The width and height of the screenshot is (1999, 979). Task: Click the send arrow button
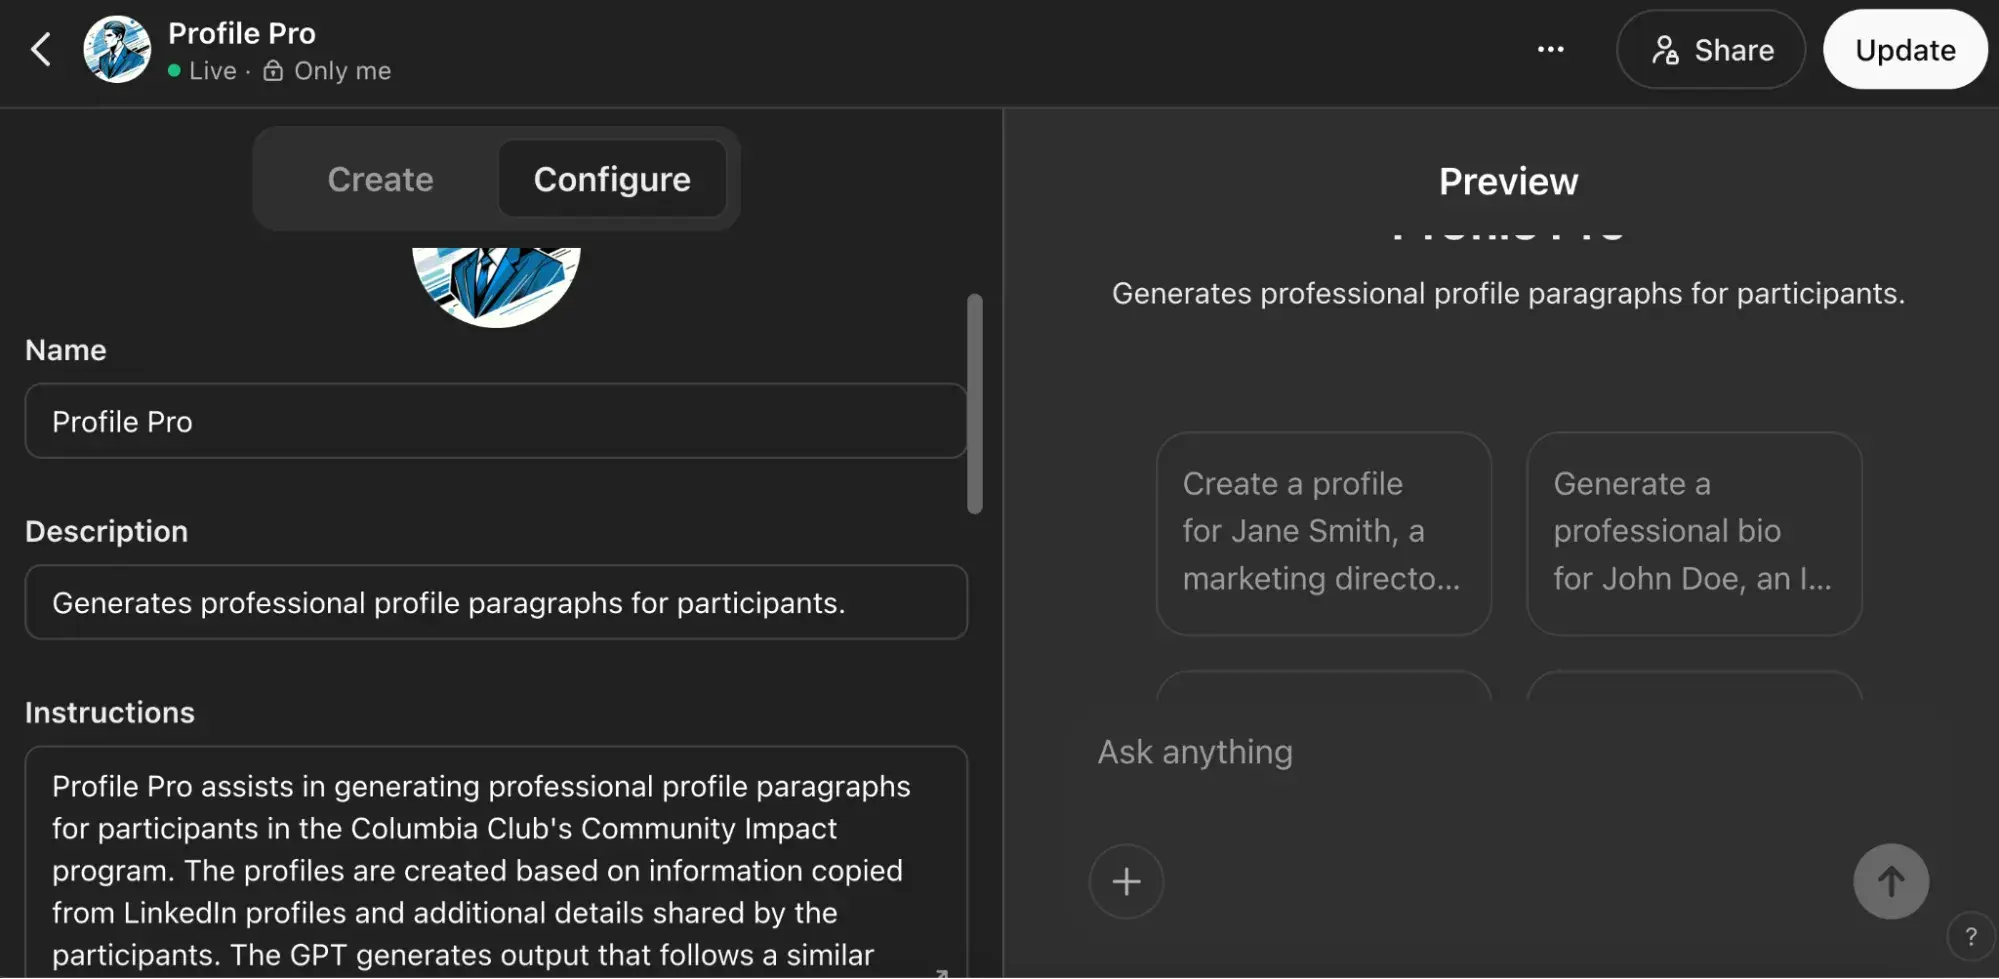[1890, 881]
